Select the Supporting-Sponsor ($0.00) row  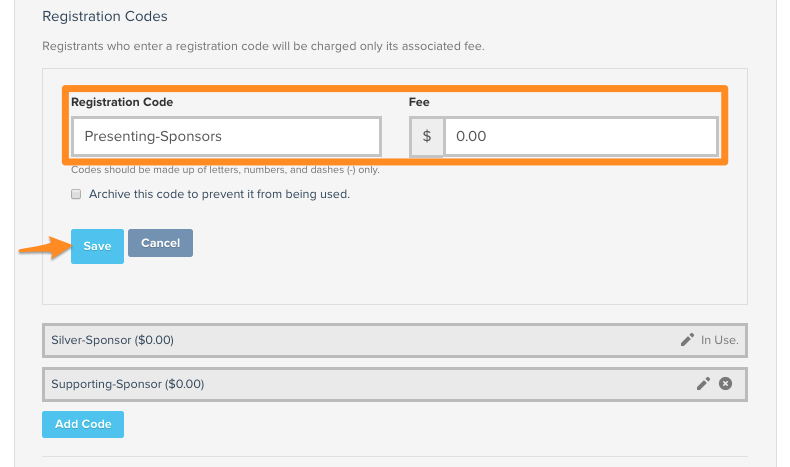point(395,384)
